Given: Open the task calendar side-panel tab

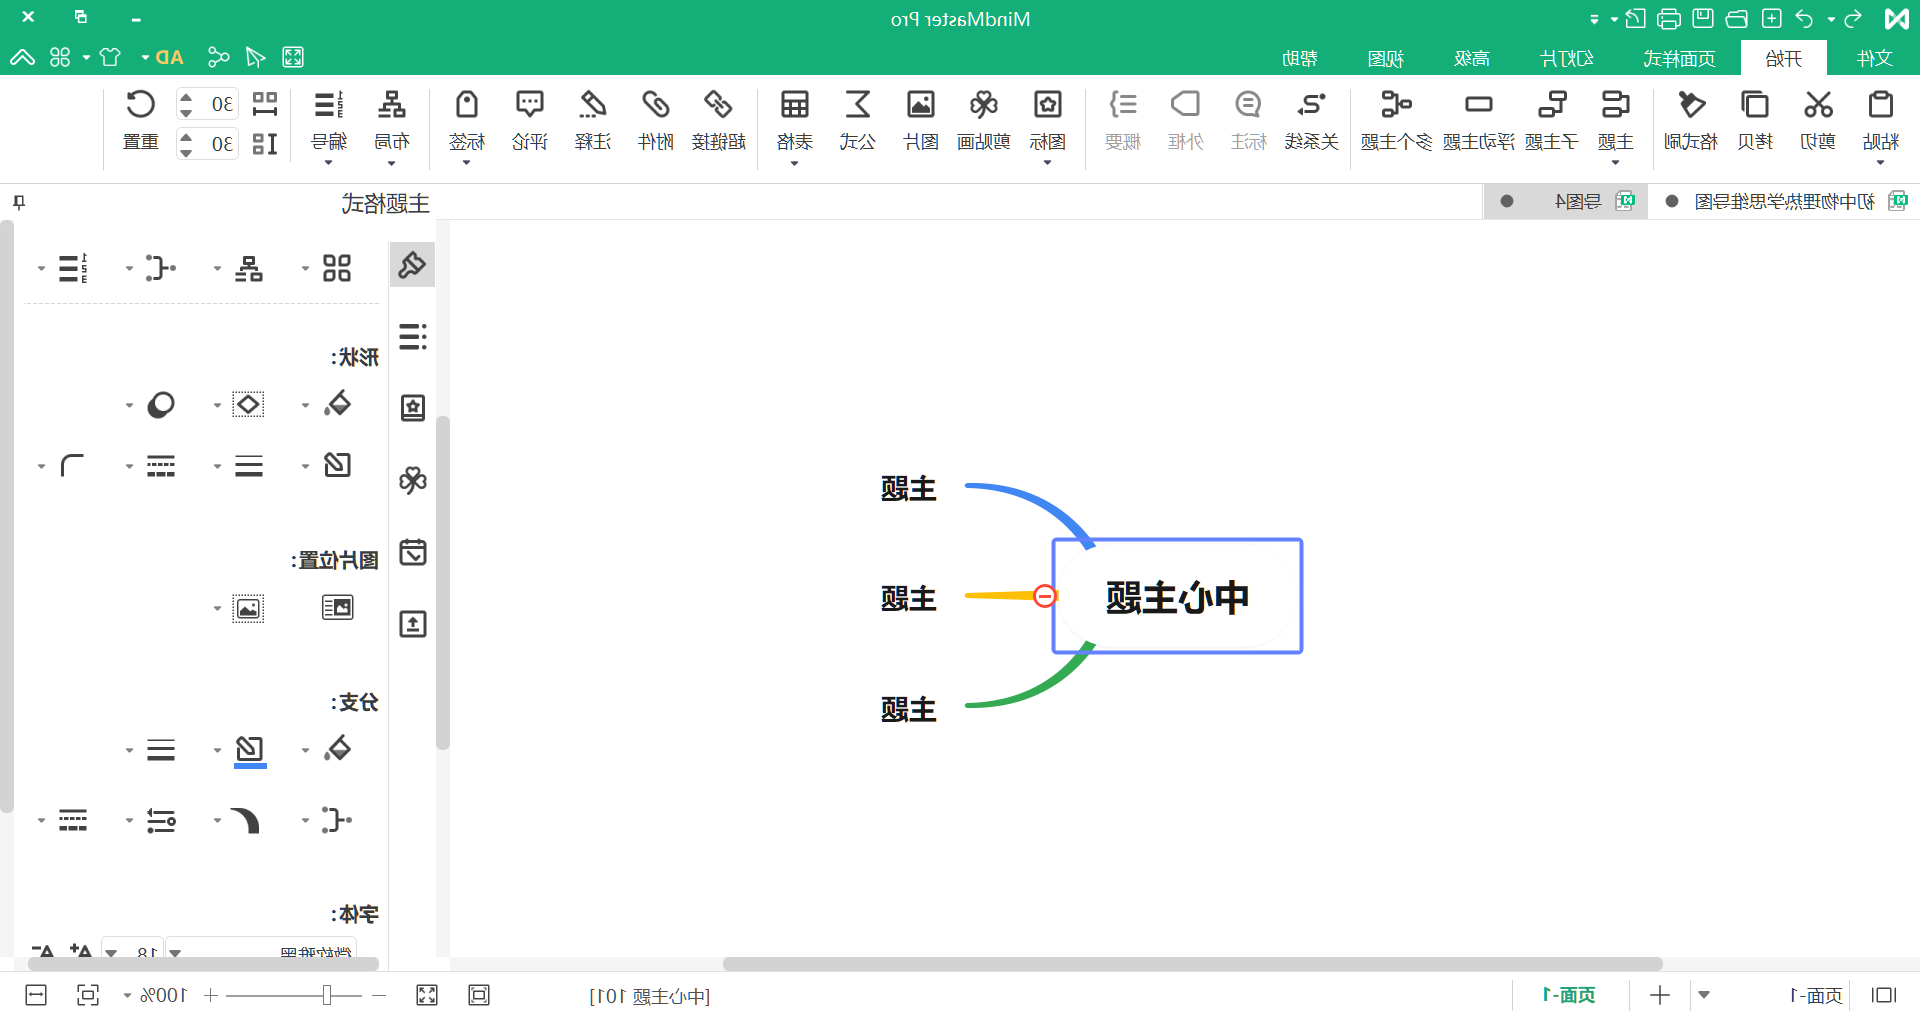Looking at the screenshot, I should click(x=412, y=553).
